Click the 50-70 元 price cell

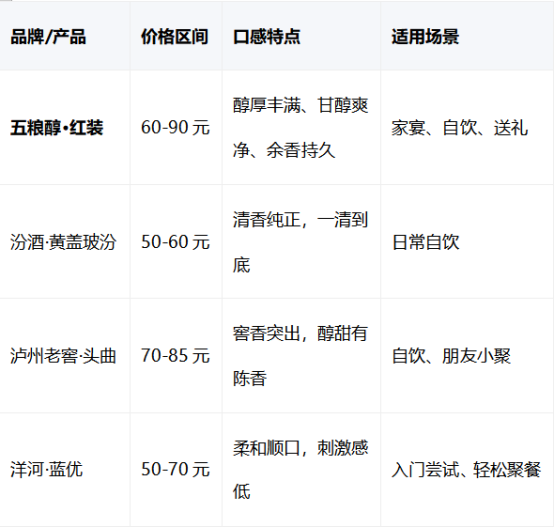(175, 469)
